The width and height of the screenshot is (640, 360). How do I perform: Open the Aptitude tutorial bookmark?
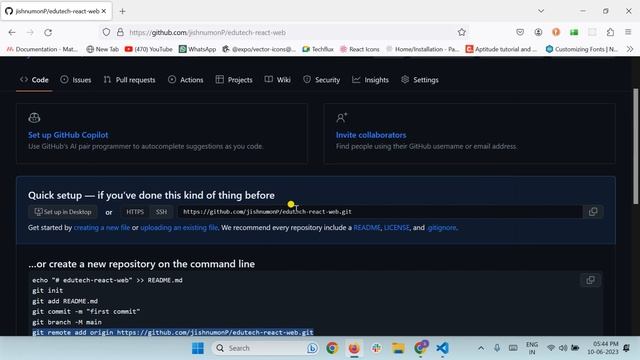tap(502, 49)
